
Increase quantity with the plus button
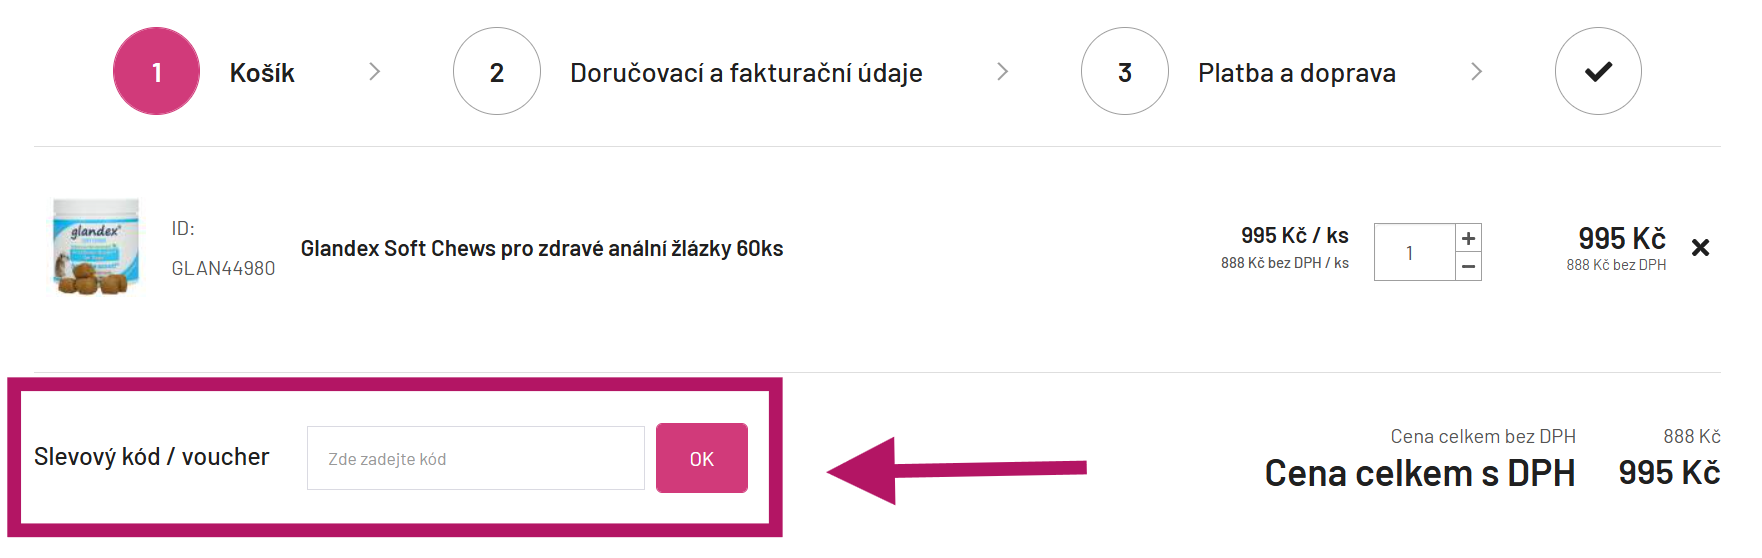tap(1468, 238)
